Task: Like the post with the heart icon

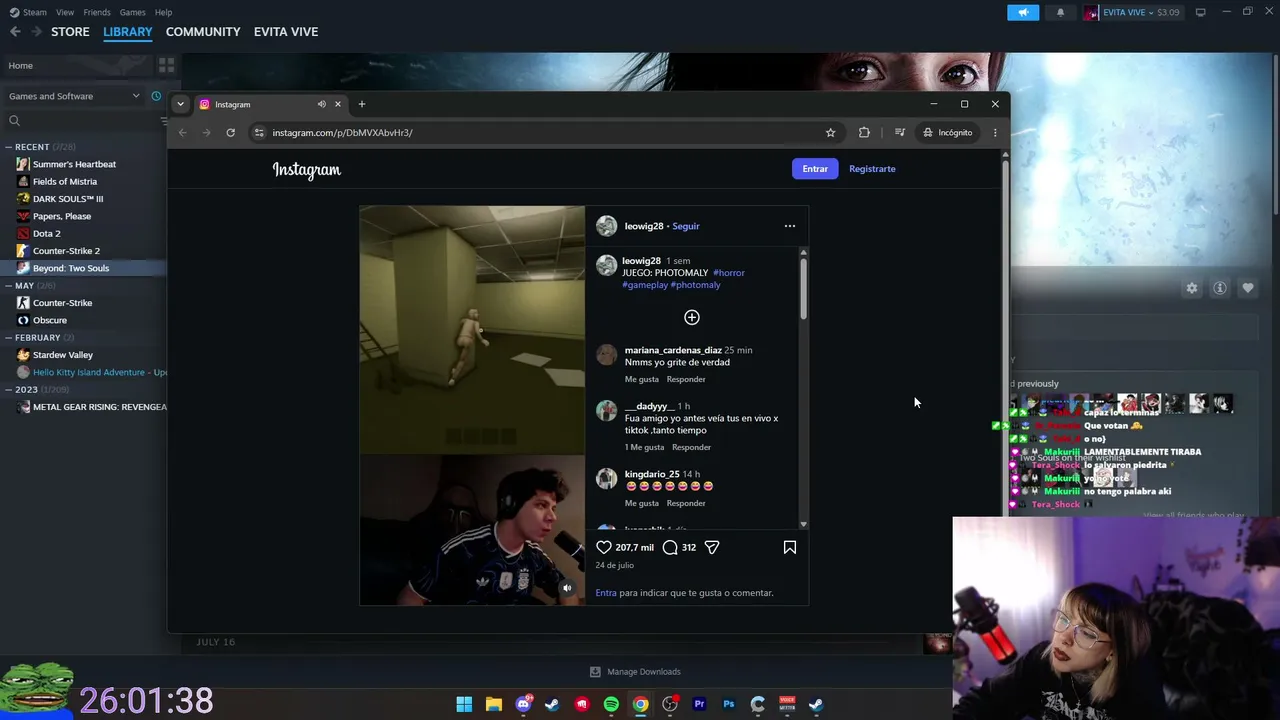Action: click(603, 547)
